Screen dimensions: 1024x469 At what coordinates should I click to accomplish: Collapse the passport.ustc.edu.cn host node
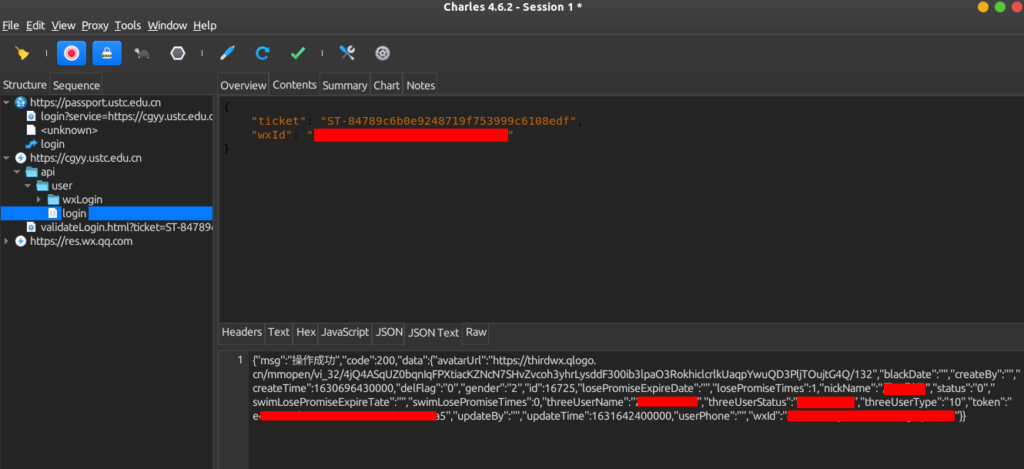pos(8,103)
